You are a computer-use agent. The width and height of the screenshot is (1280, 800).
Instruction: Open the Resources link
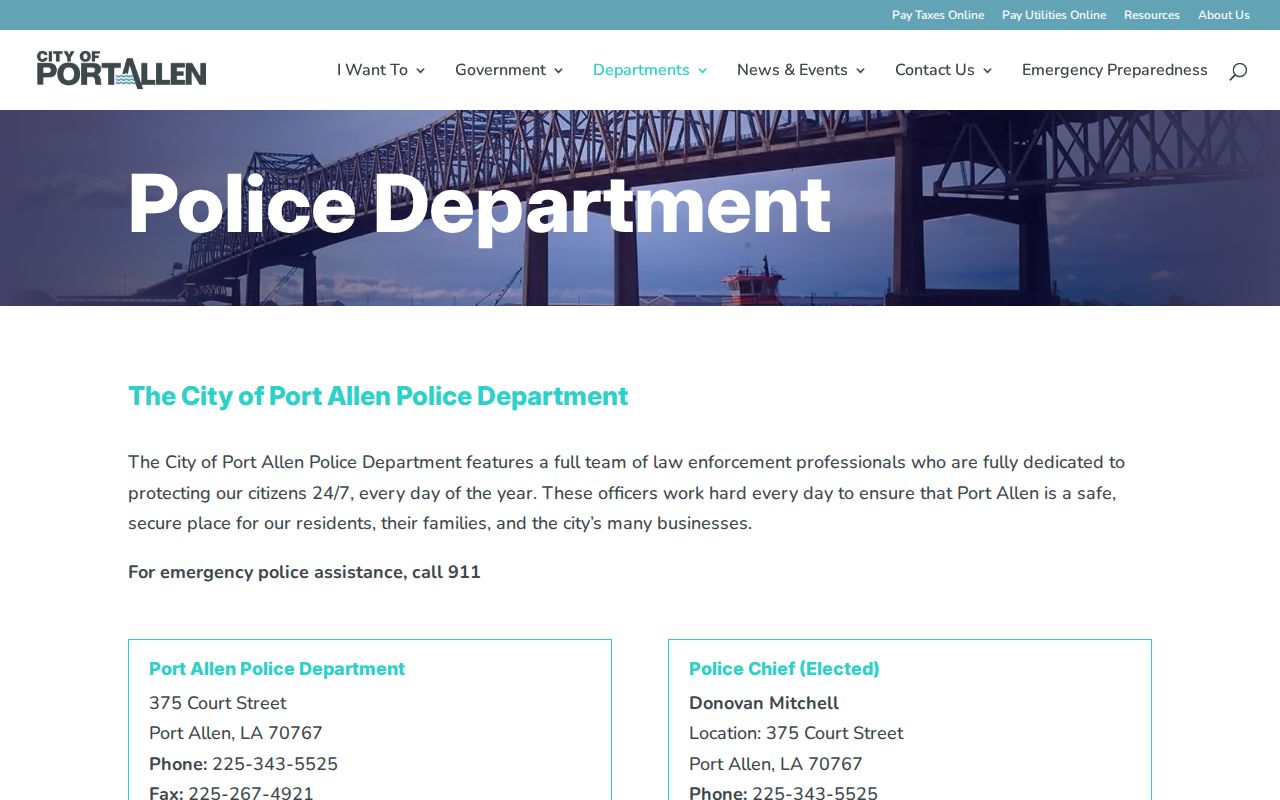click(1152, 15)
